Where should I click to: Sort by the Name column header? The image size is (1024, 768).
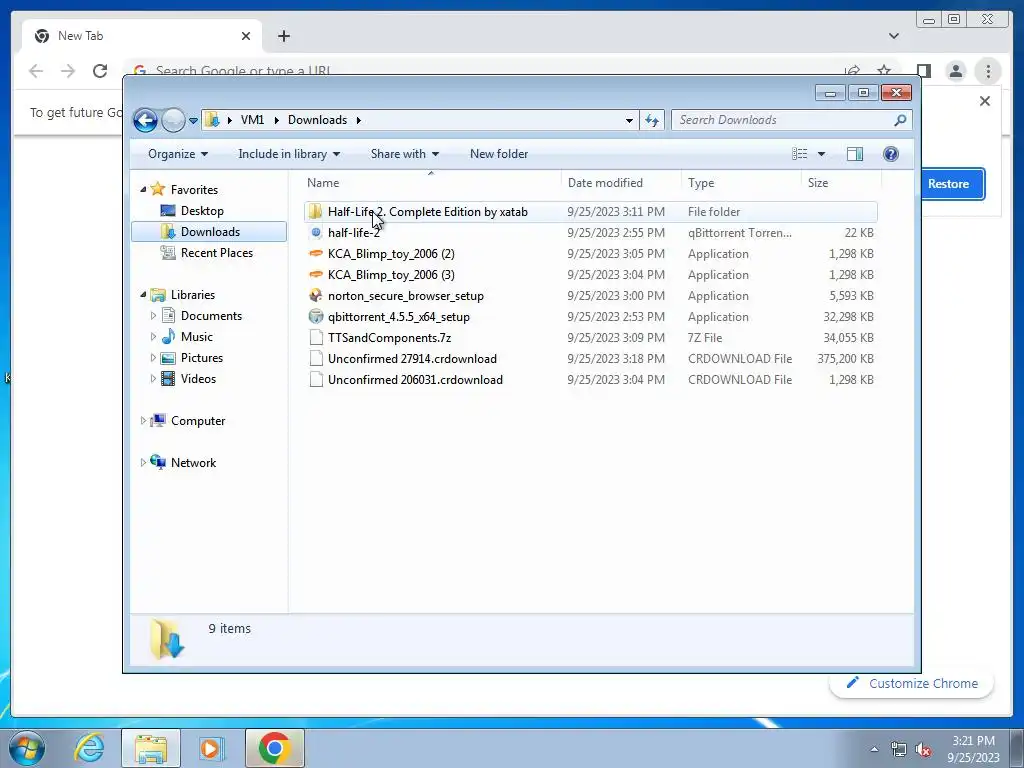431,183
